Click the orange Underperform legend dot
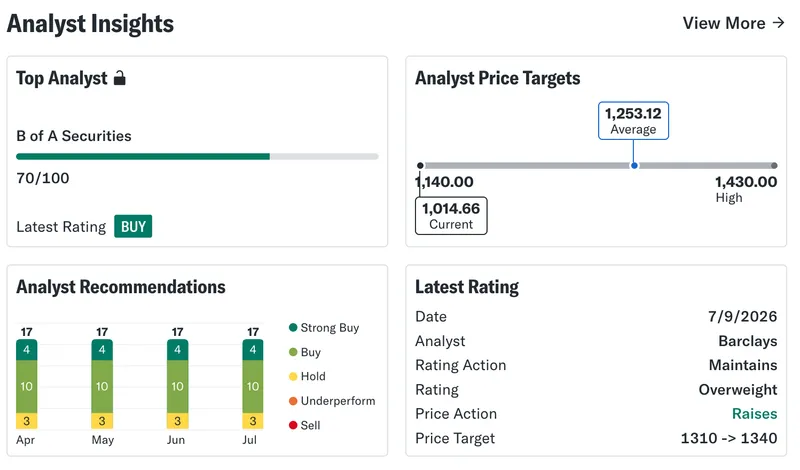This screenshot has height=470, width=800. click(x=293, y=401)
